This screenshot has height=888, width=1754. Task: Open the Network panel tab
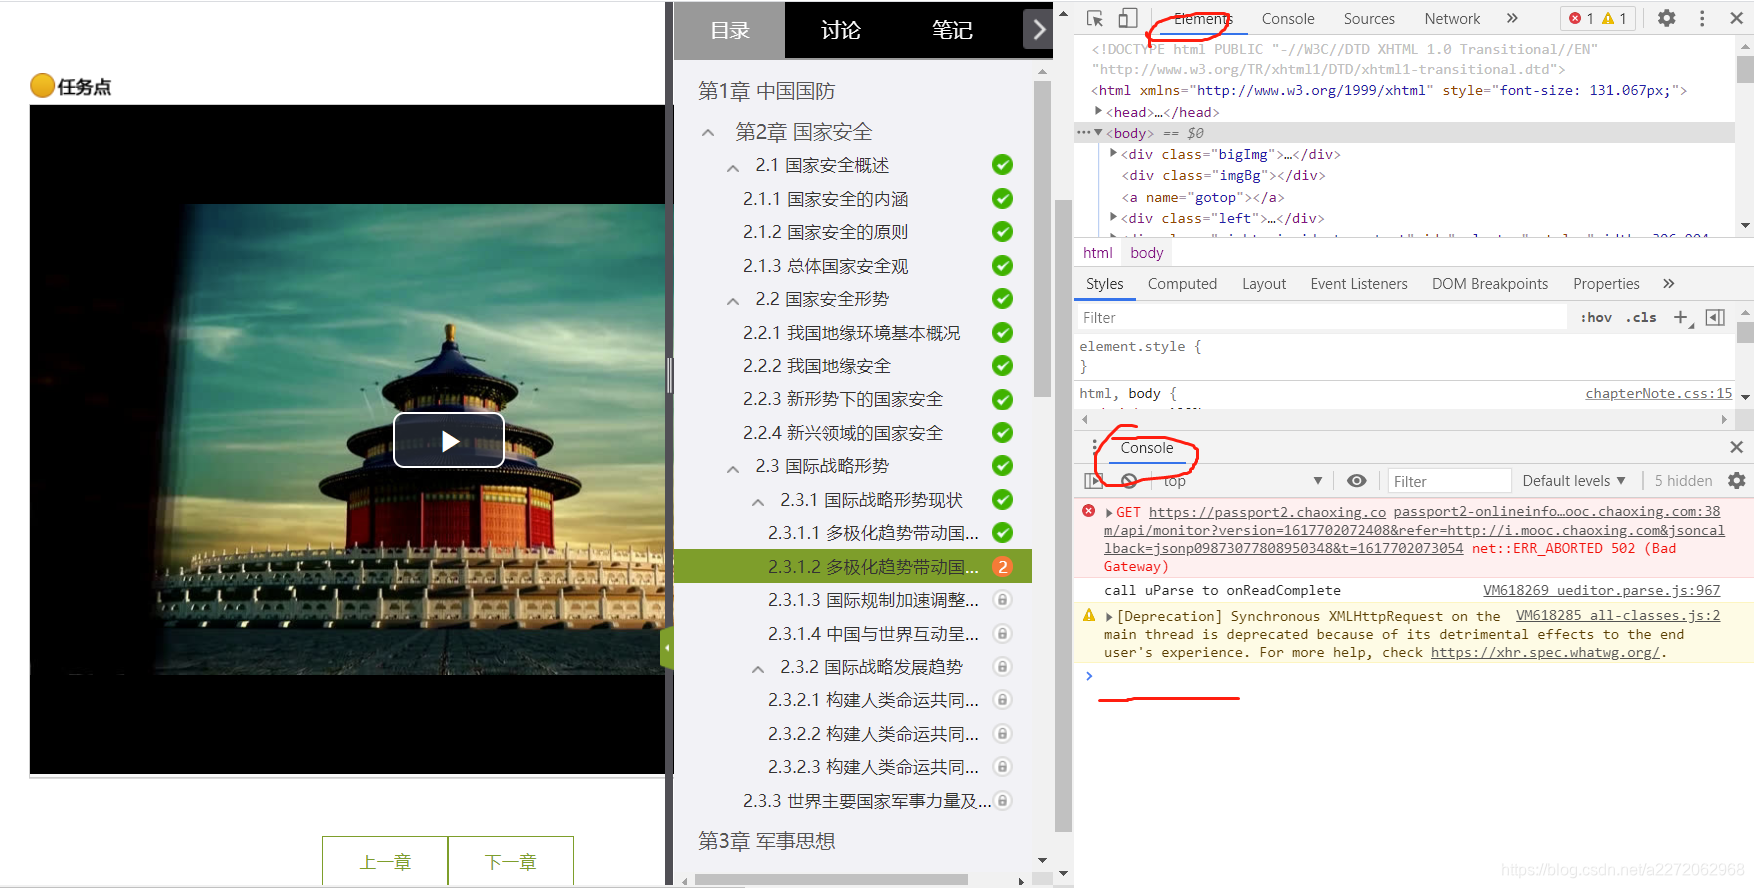pos(1452,19)
